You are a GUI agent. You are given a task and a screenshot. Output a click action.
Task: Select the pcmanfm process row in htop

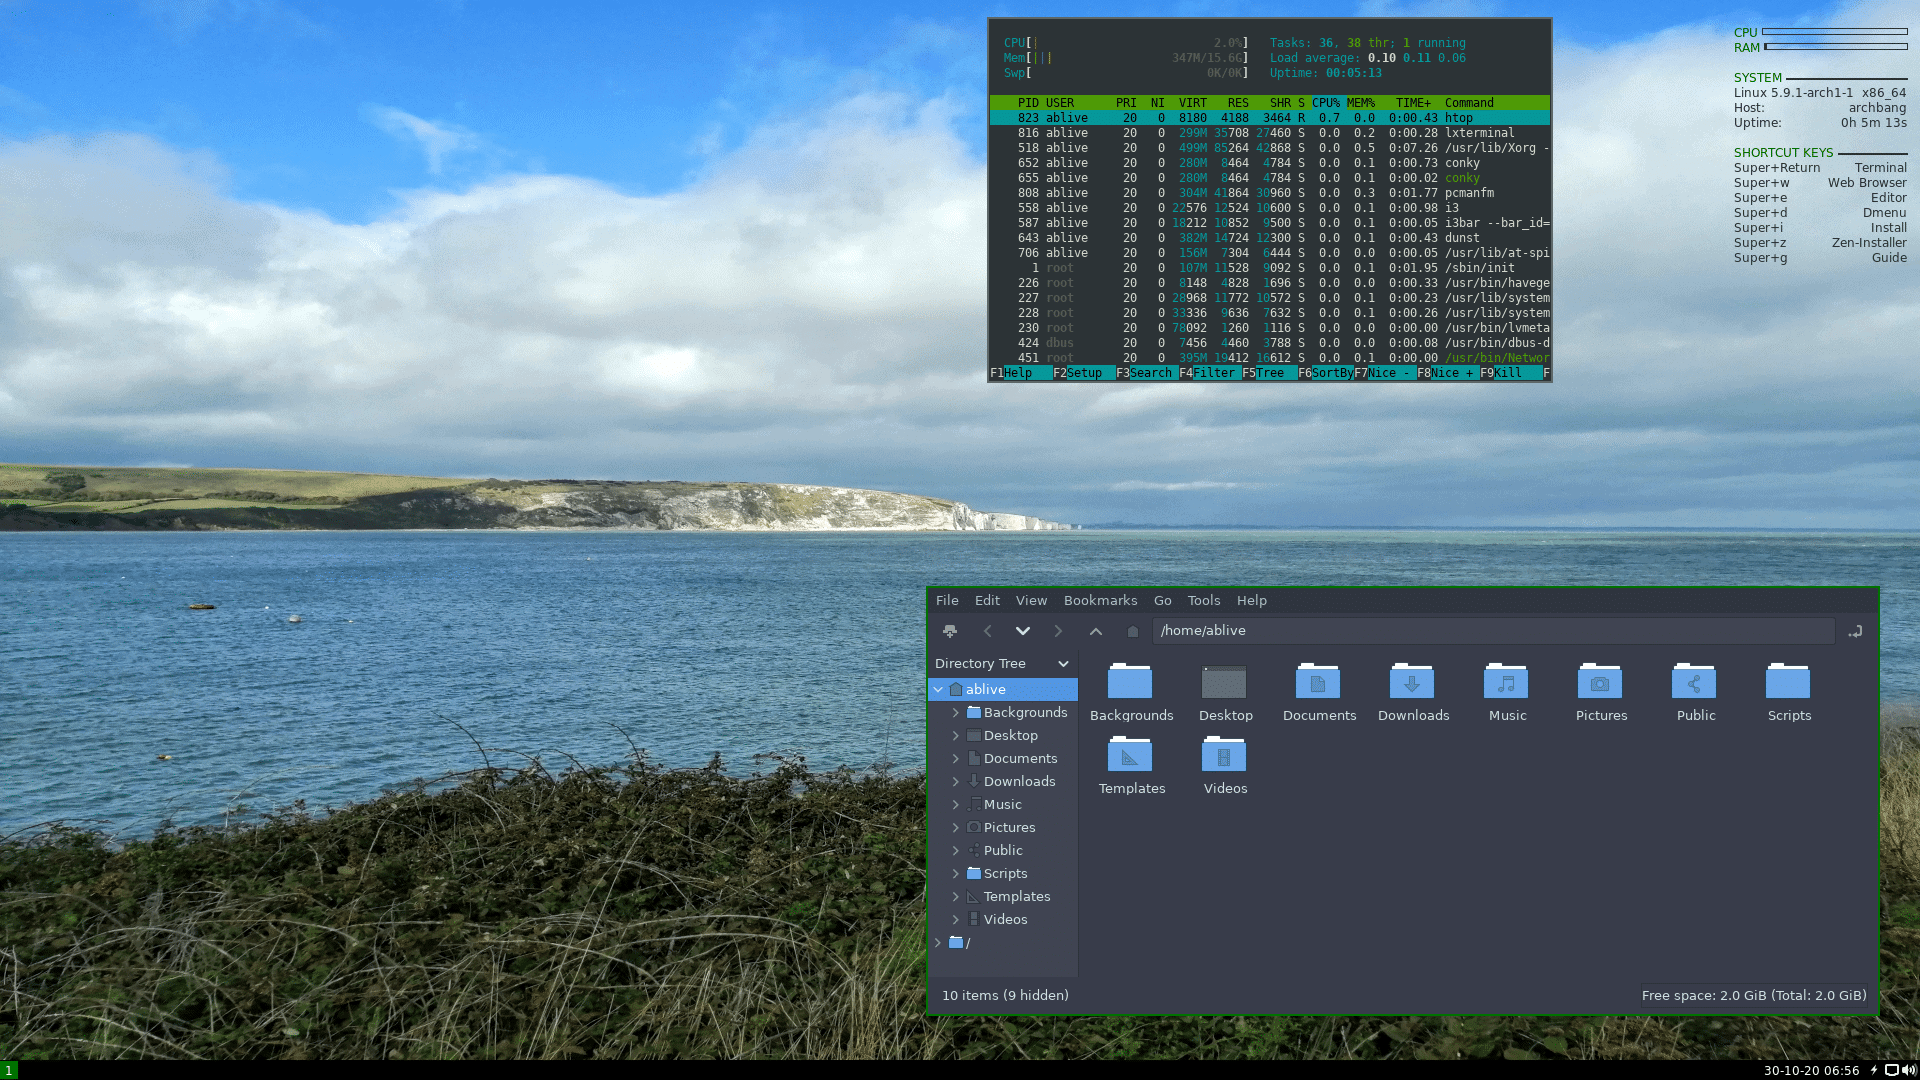1270,193
